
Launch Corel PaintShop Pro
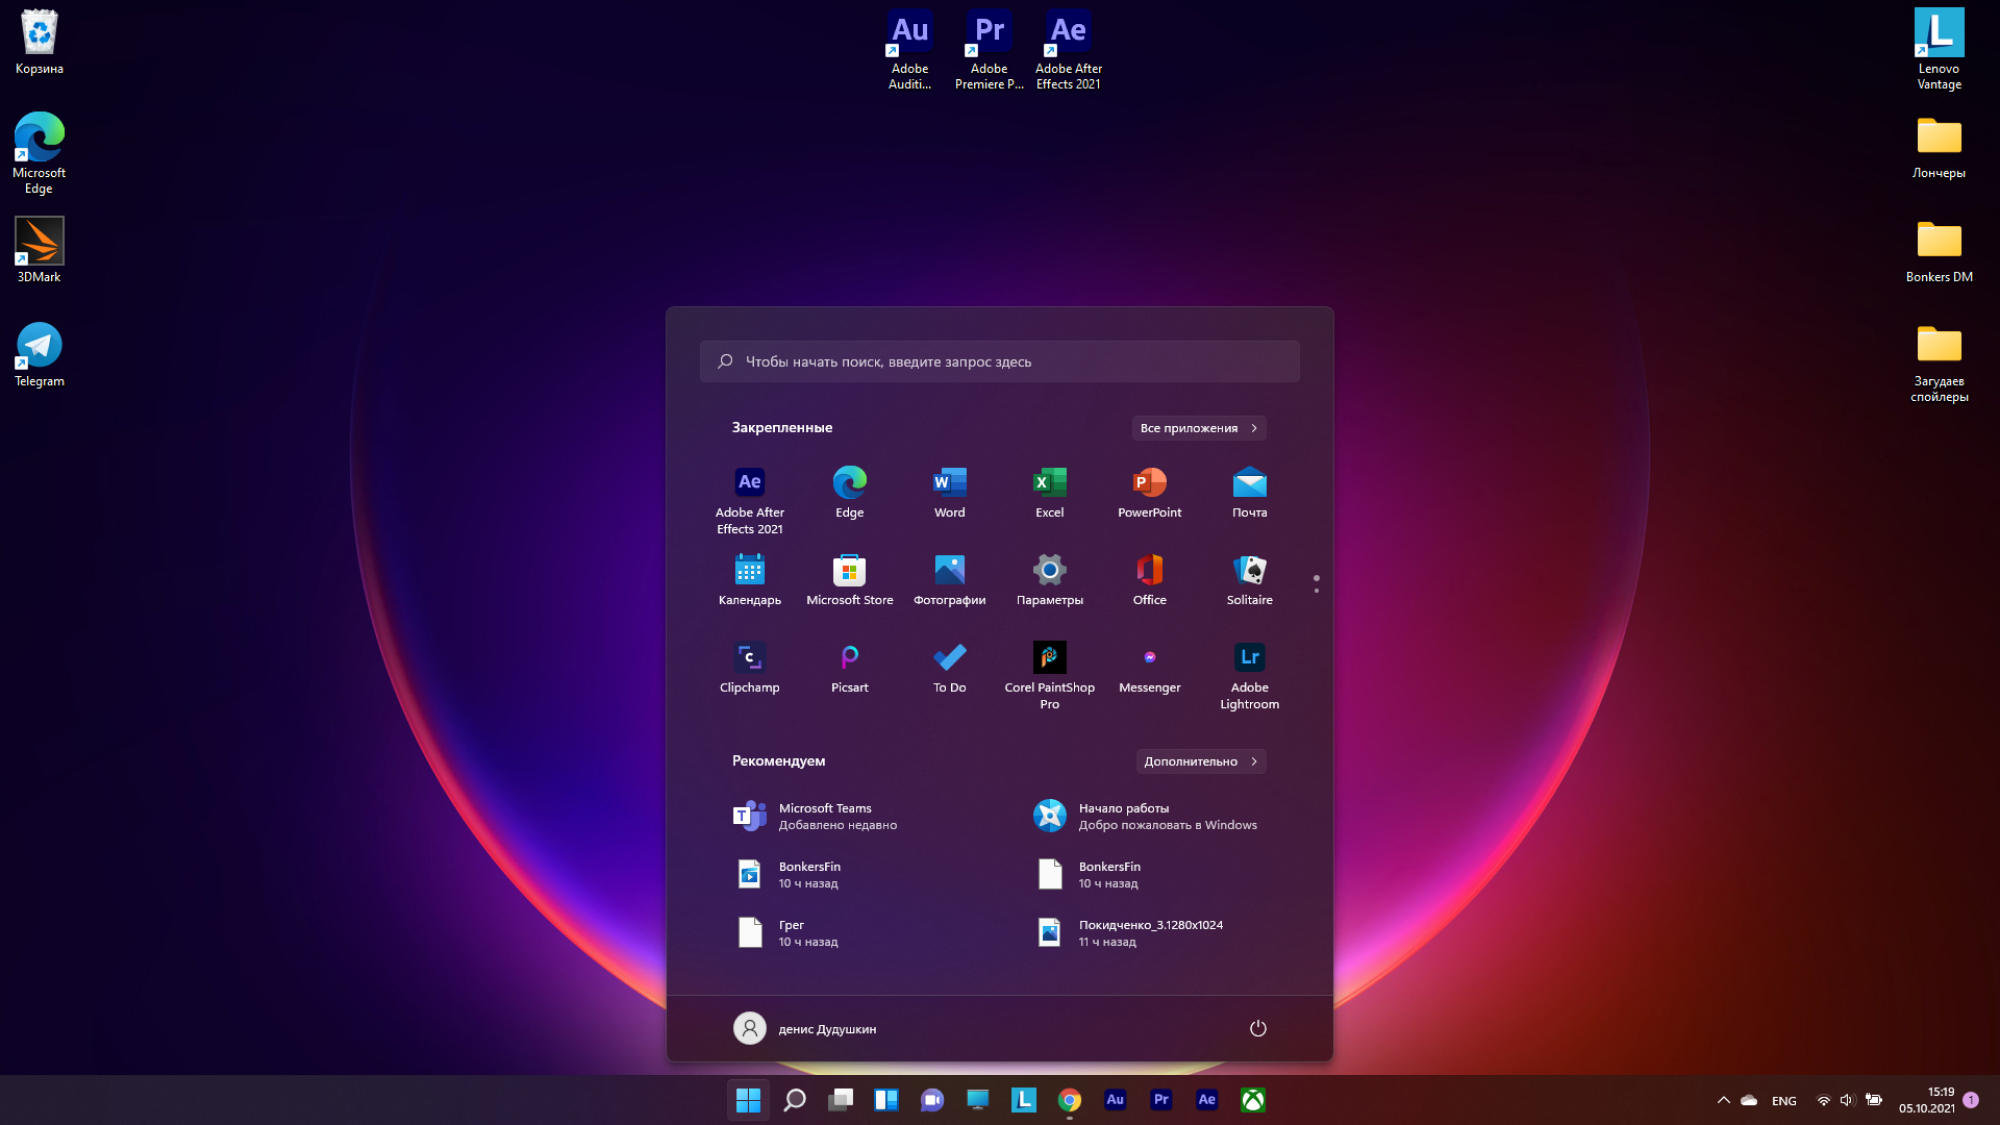click(x=1049, y=675)
